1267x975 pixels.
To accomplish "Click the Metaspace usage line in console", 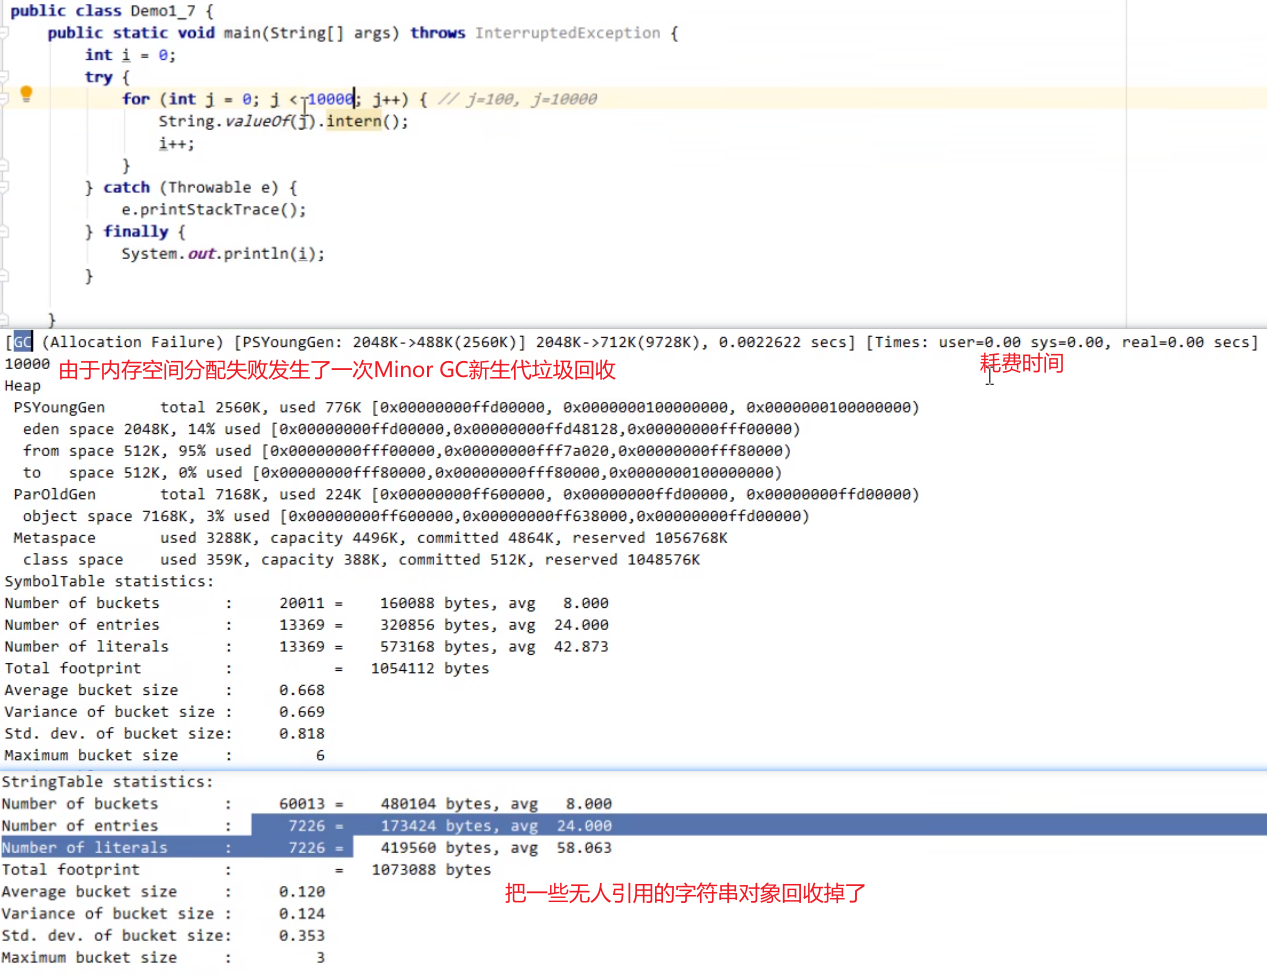I will 370,538.
